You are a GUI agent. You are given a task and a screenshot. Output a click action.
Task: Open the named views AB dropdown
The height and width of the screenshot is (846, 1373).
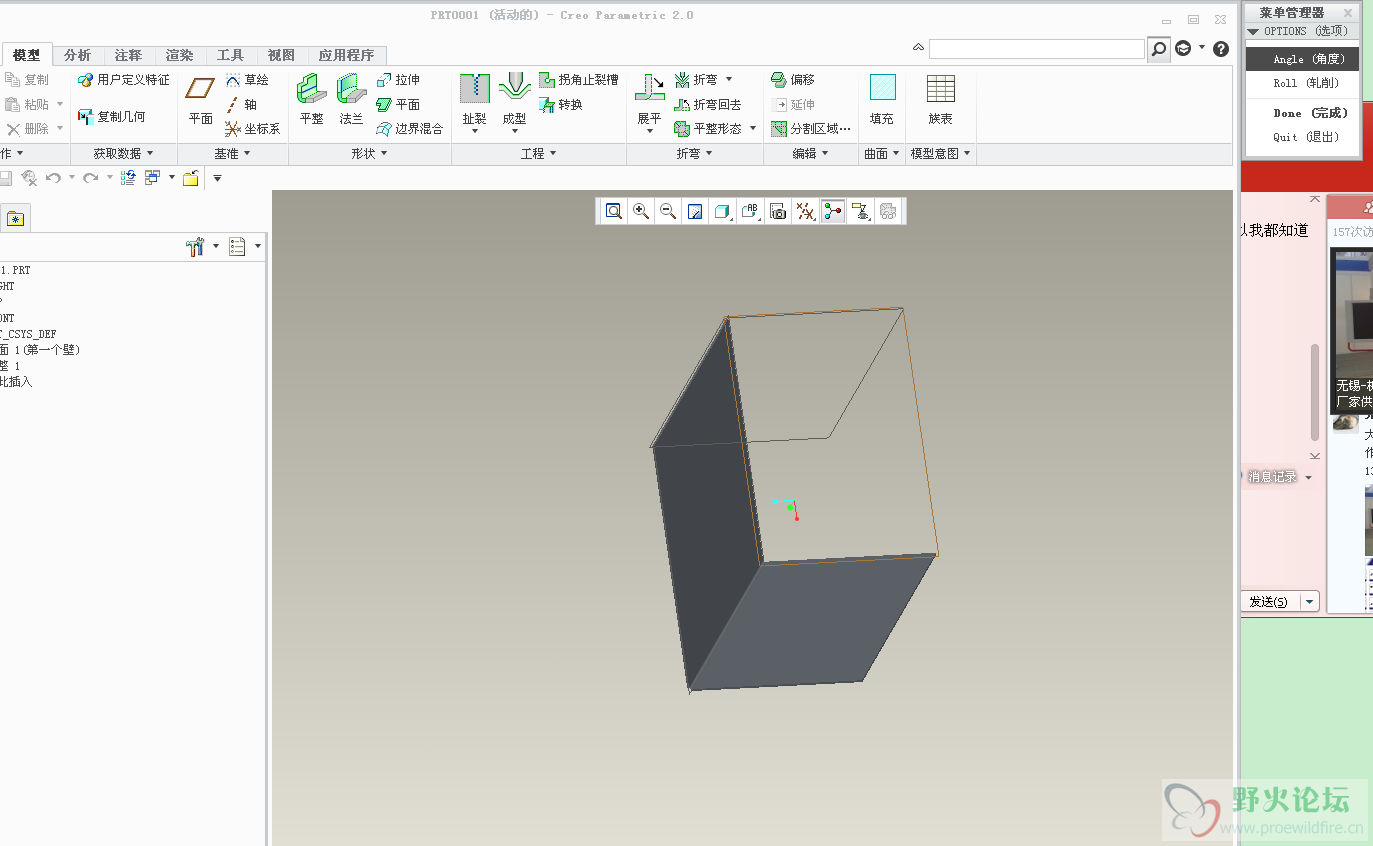pyautogui.click(x=750, y=211)
